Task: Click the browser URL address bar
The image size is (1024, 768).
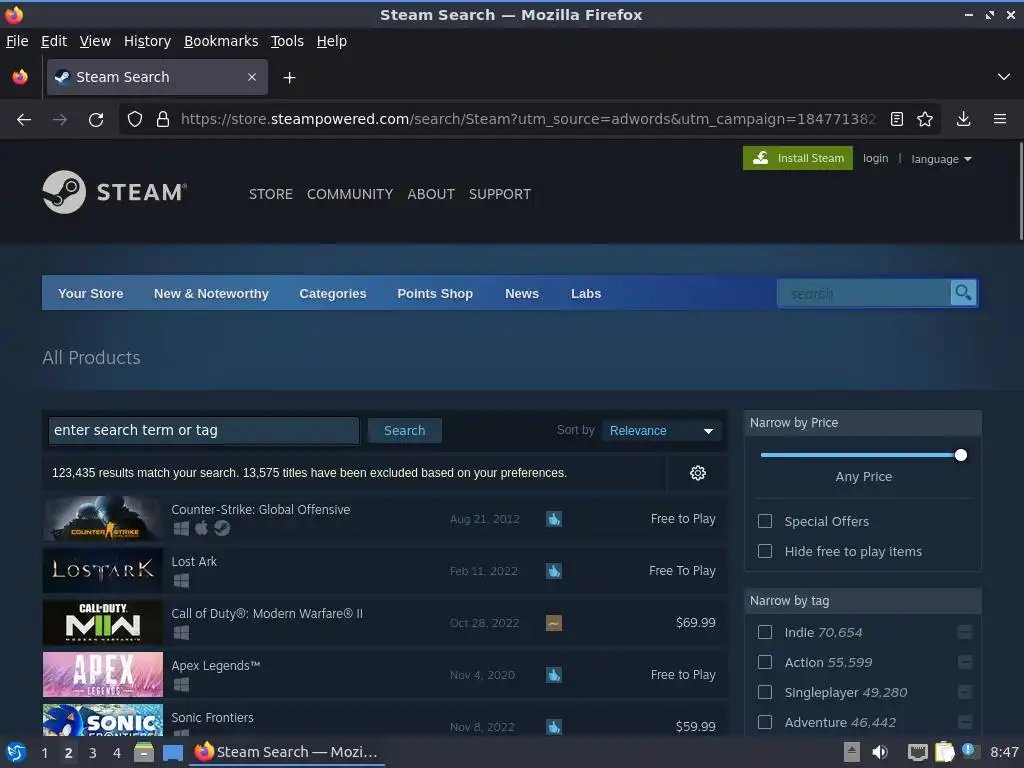Action: pyautogui.click(x=528, y=120)
